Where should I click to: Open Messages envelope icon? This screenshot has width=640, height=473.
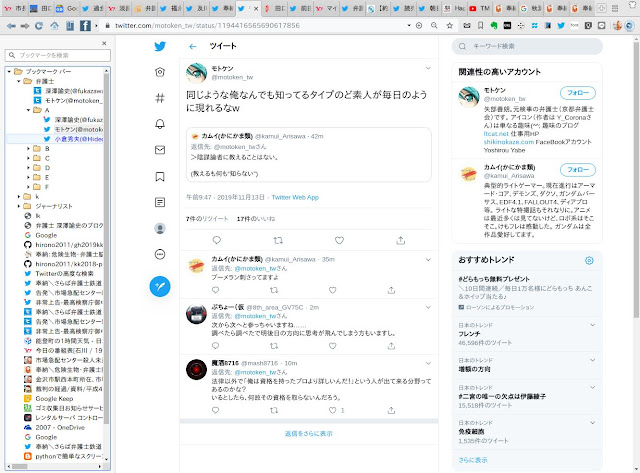[x=160, y=150]
